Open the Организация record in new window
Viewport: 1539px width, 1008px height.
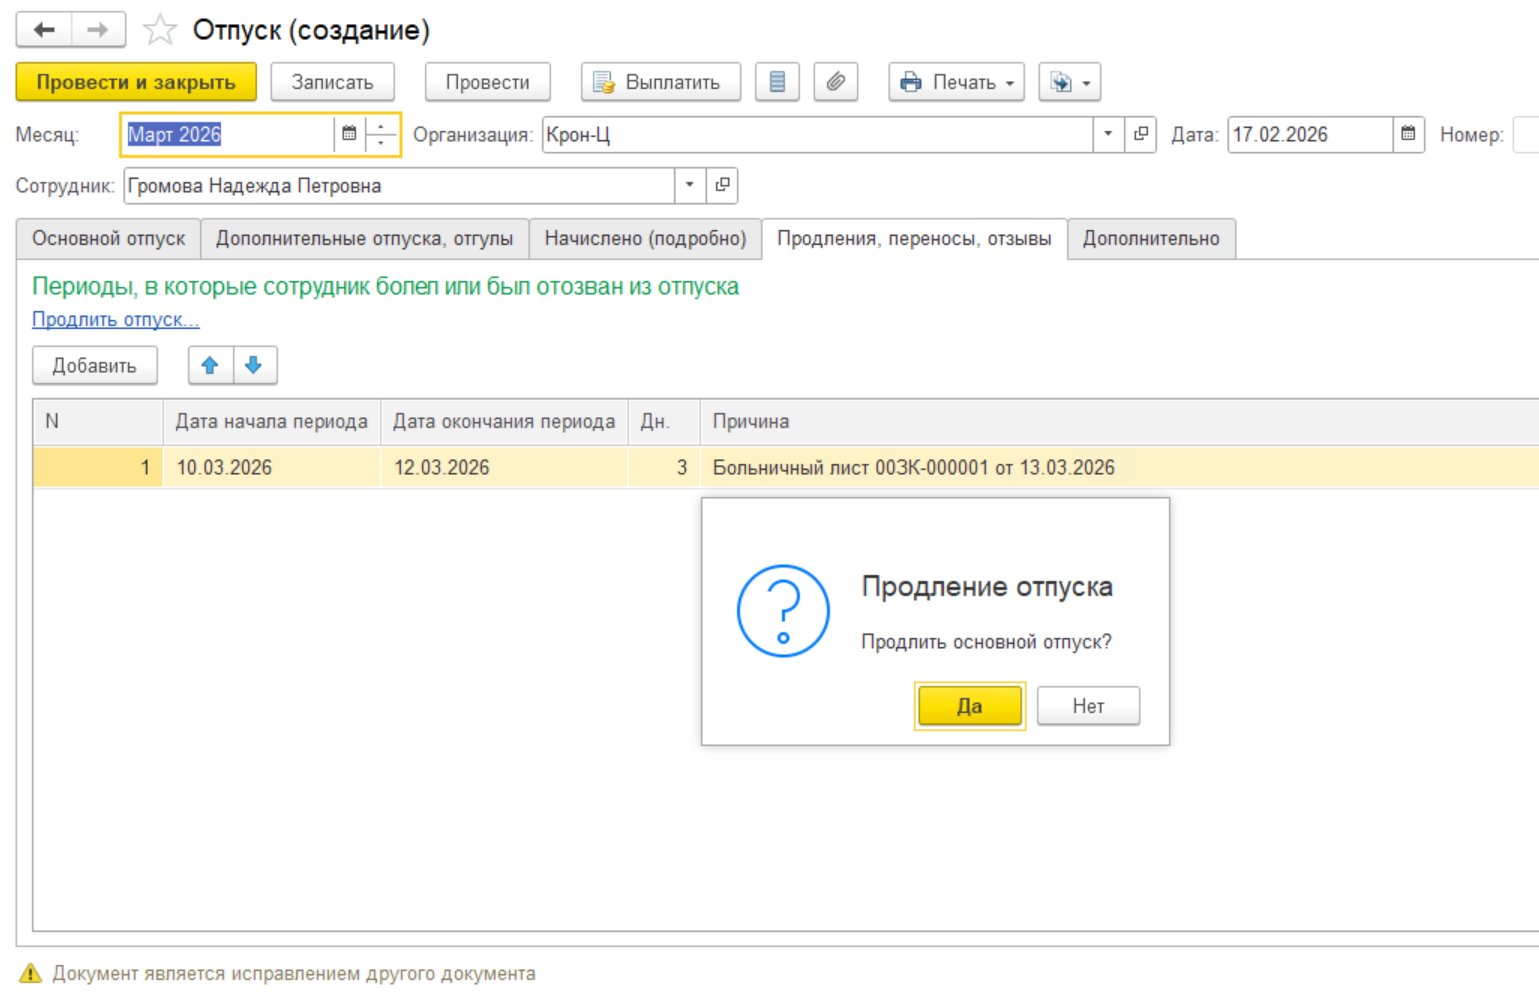[x=1140, y=134]
